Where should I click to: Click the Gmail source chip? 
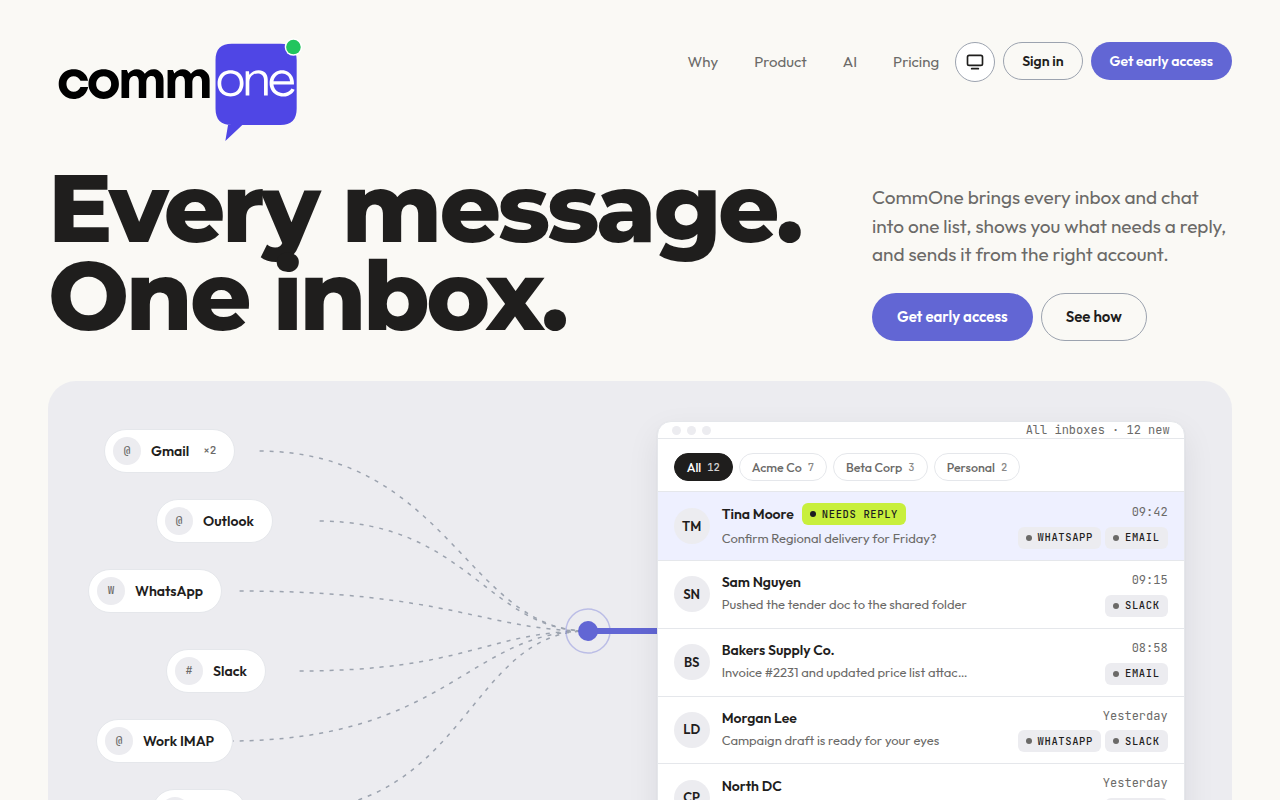tap(169, 451)
